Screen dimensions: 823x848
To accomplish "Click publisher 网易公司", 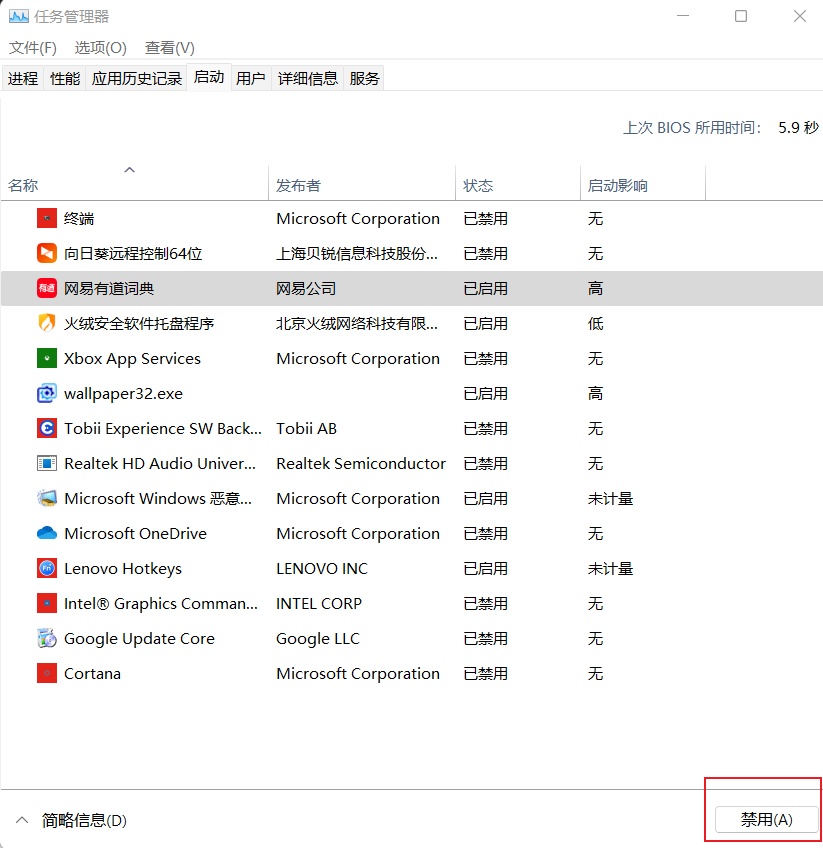I will pyautogui.click(x=306, y=289).
